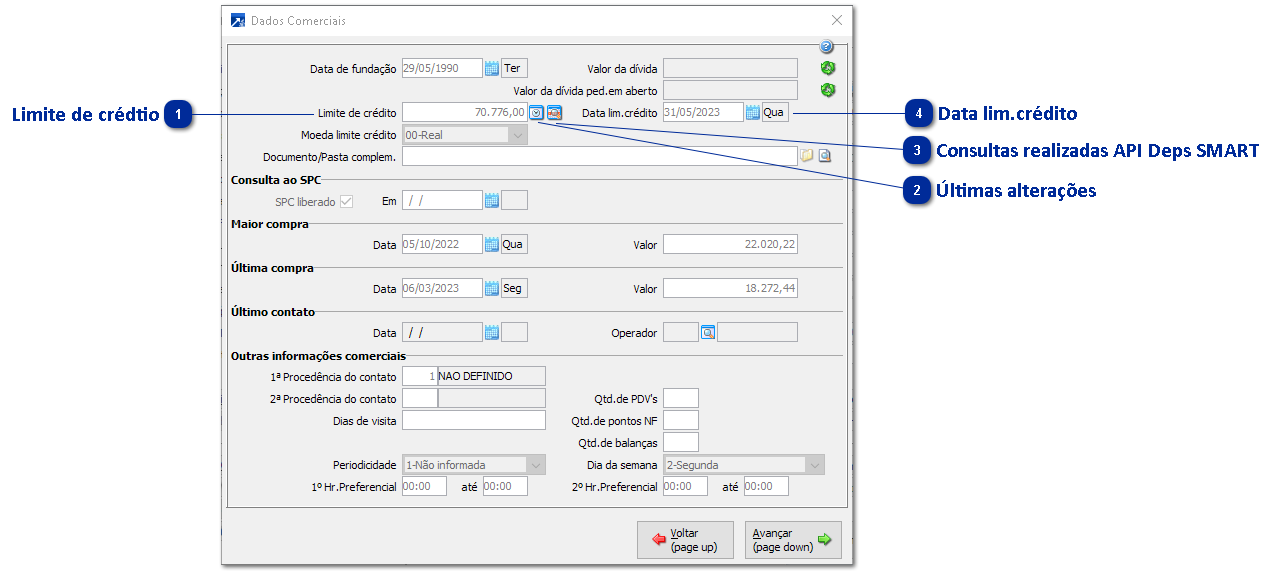Open Últimas alterações icon next to credit limit
Viewport: 1275px width, 581px height.
point(537,113)
